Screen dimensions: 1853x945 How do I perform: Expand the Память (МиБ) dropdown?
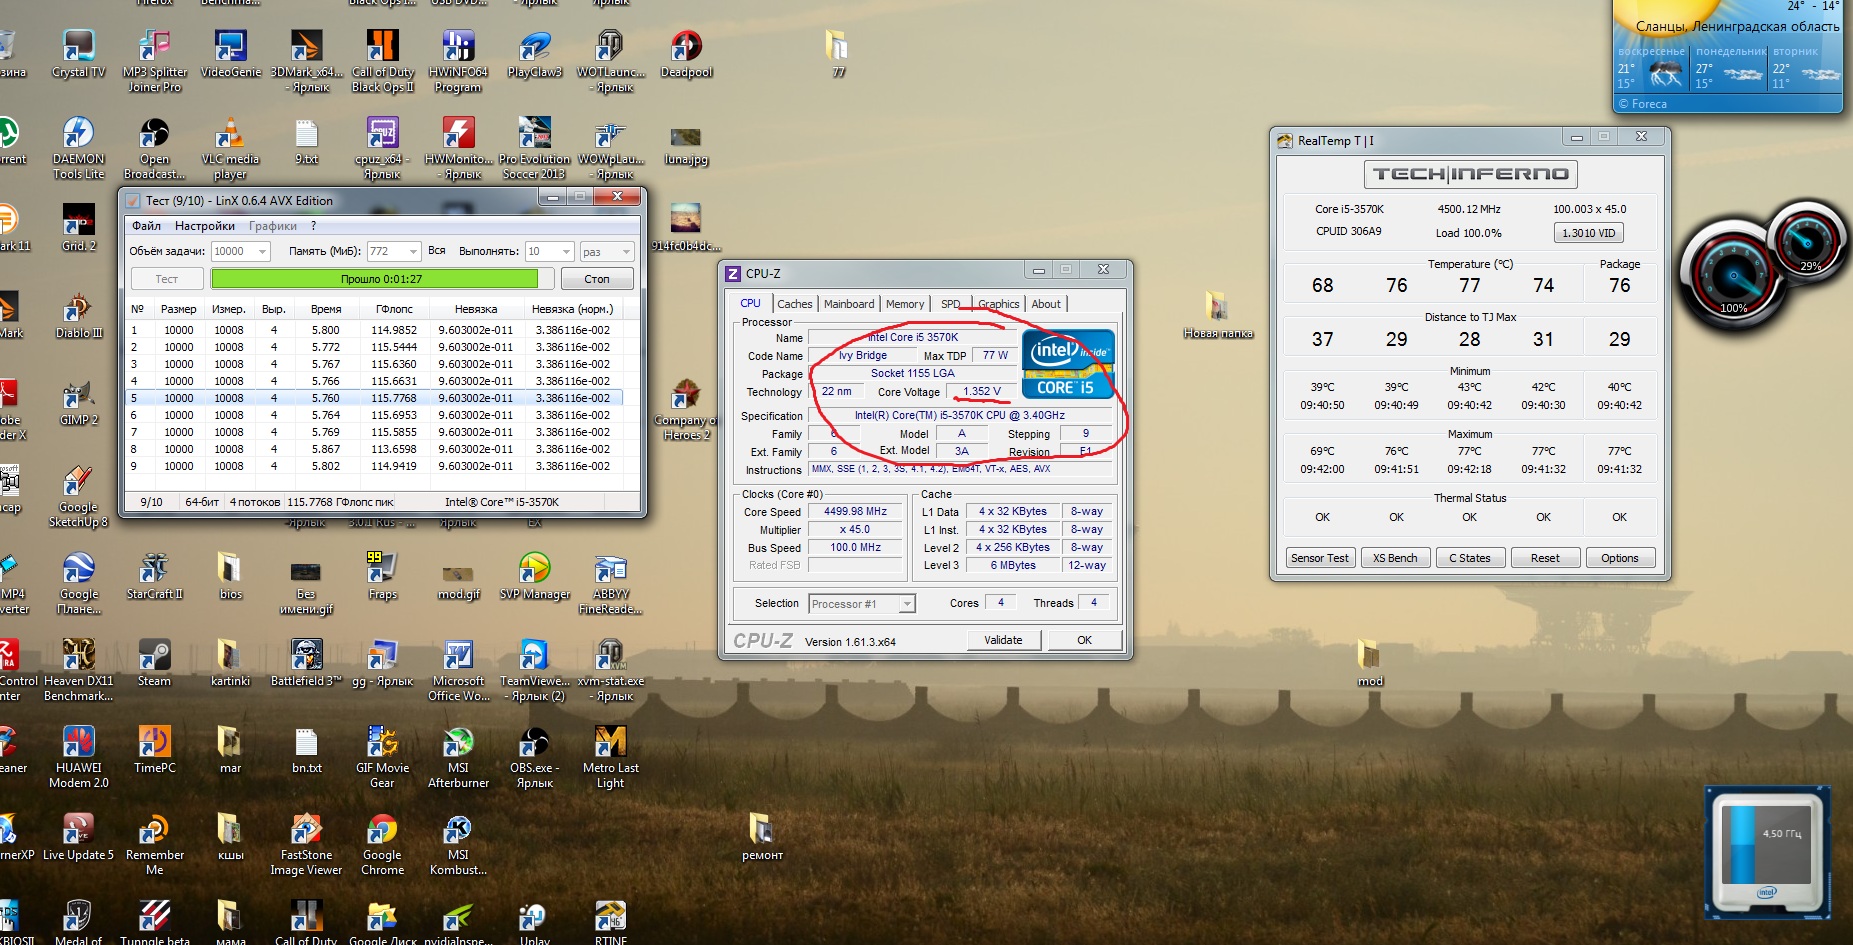412,252
